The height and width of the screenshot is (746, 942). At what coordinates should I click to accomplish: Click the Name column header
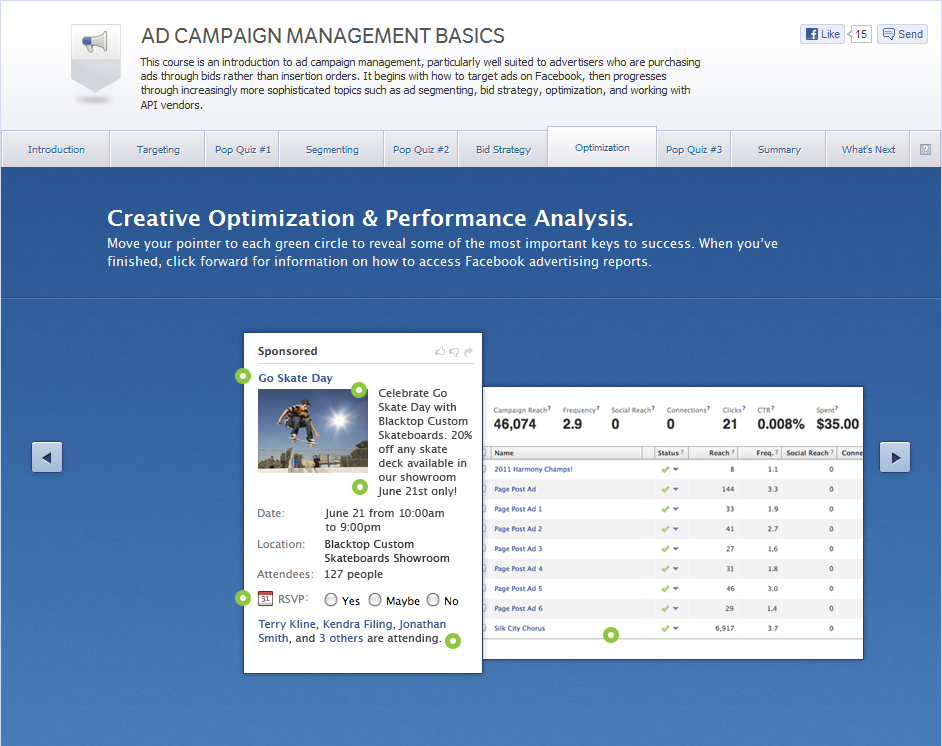click(567, 453)
